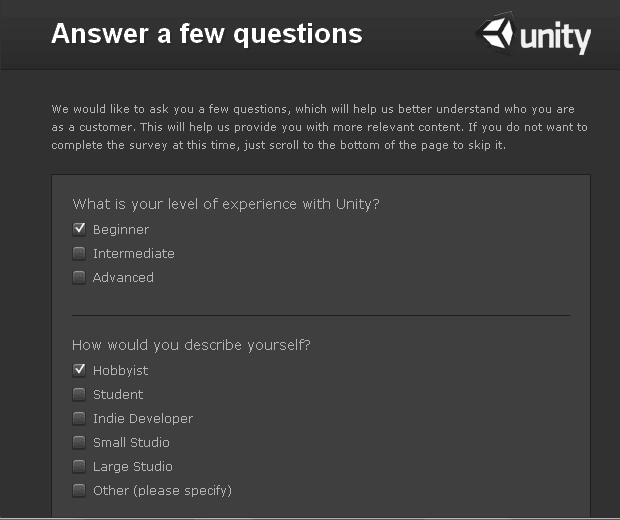Click the 'Intermediate' label text
620x520 pixels.
[134, 254]
